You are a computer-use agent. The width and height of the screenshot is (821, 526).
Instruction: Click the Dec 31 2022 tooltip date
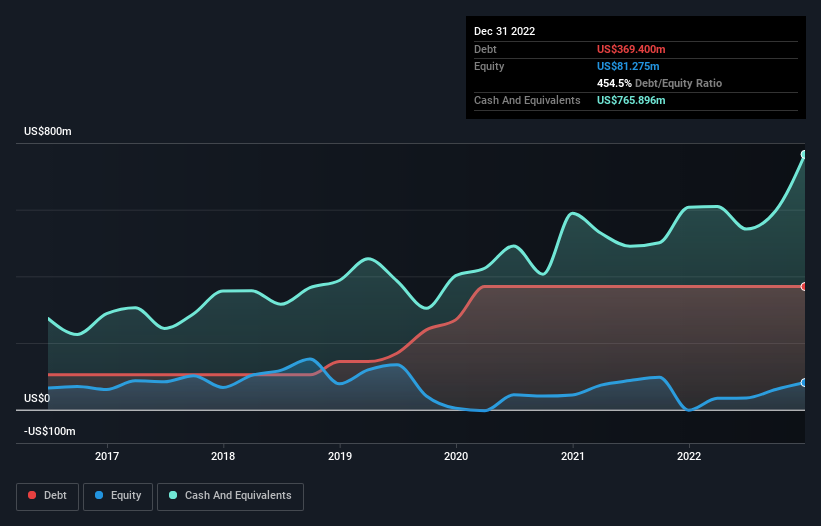pos(504,31)
